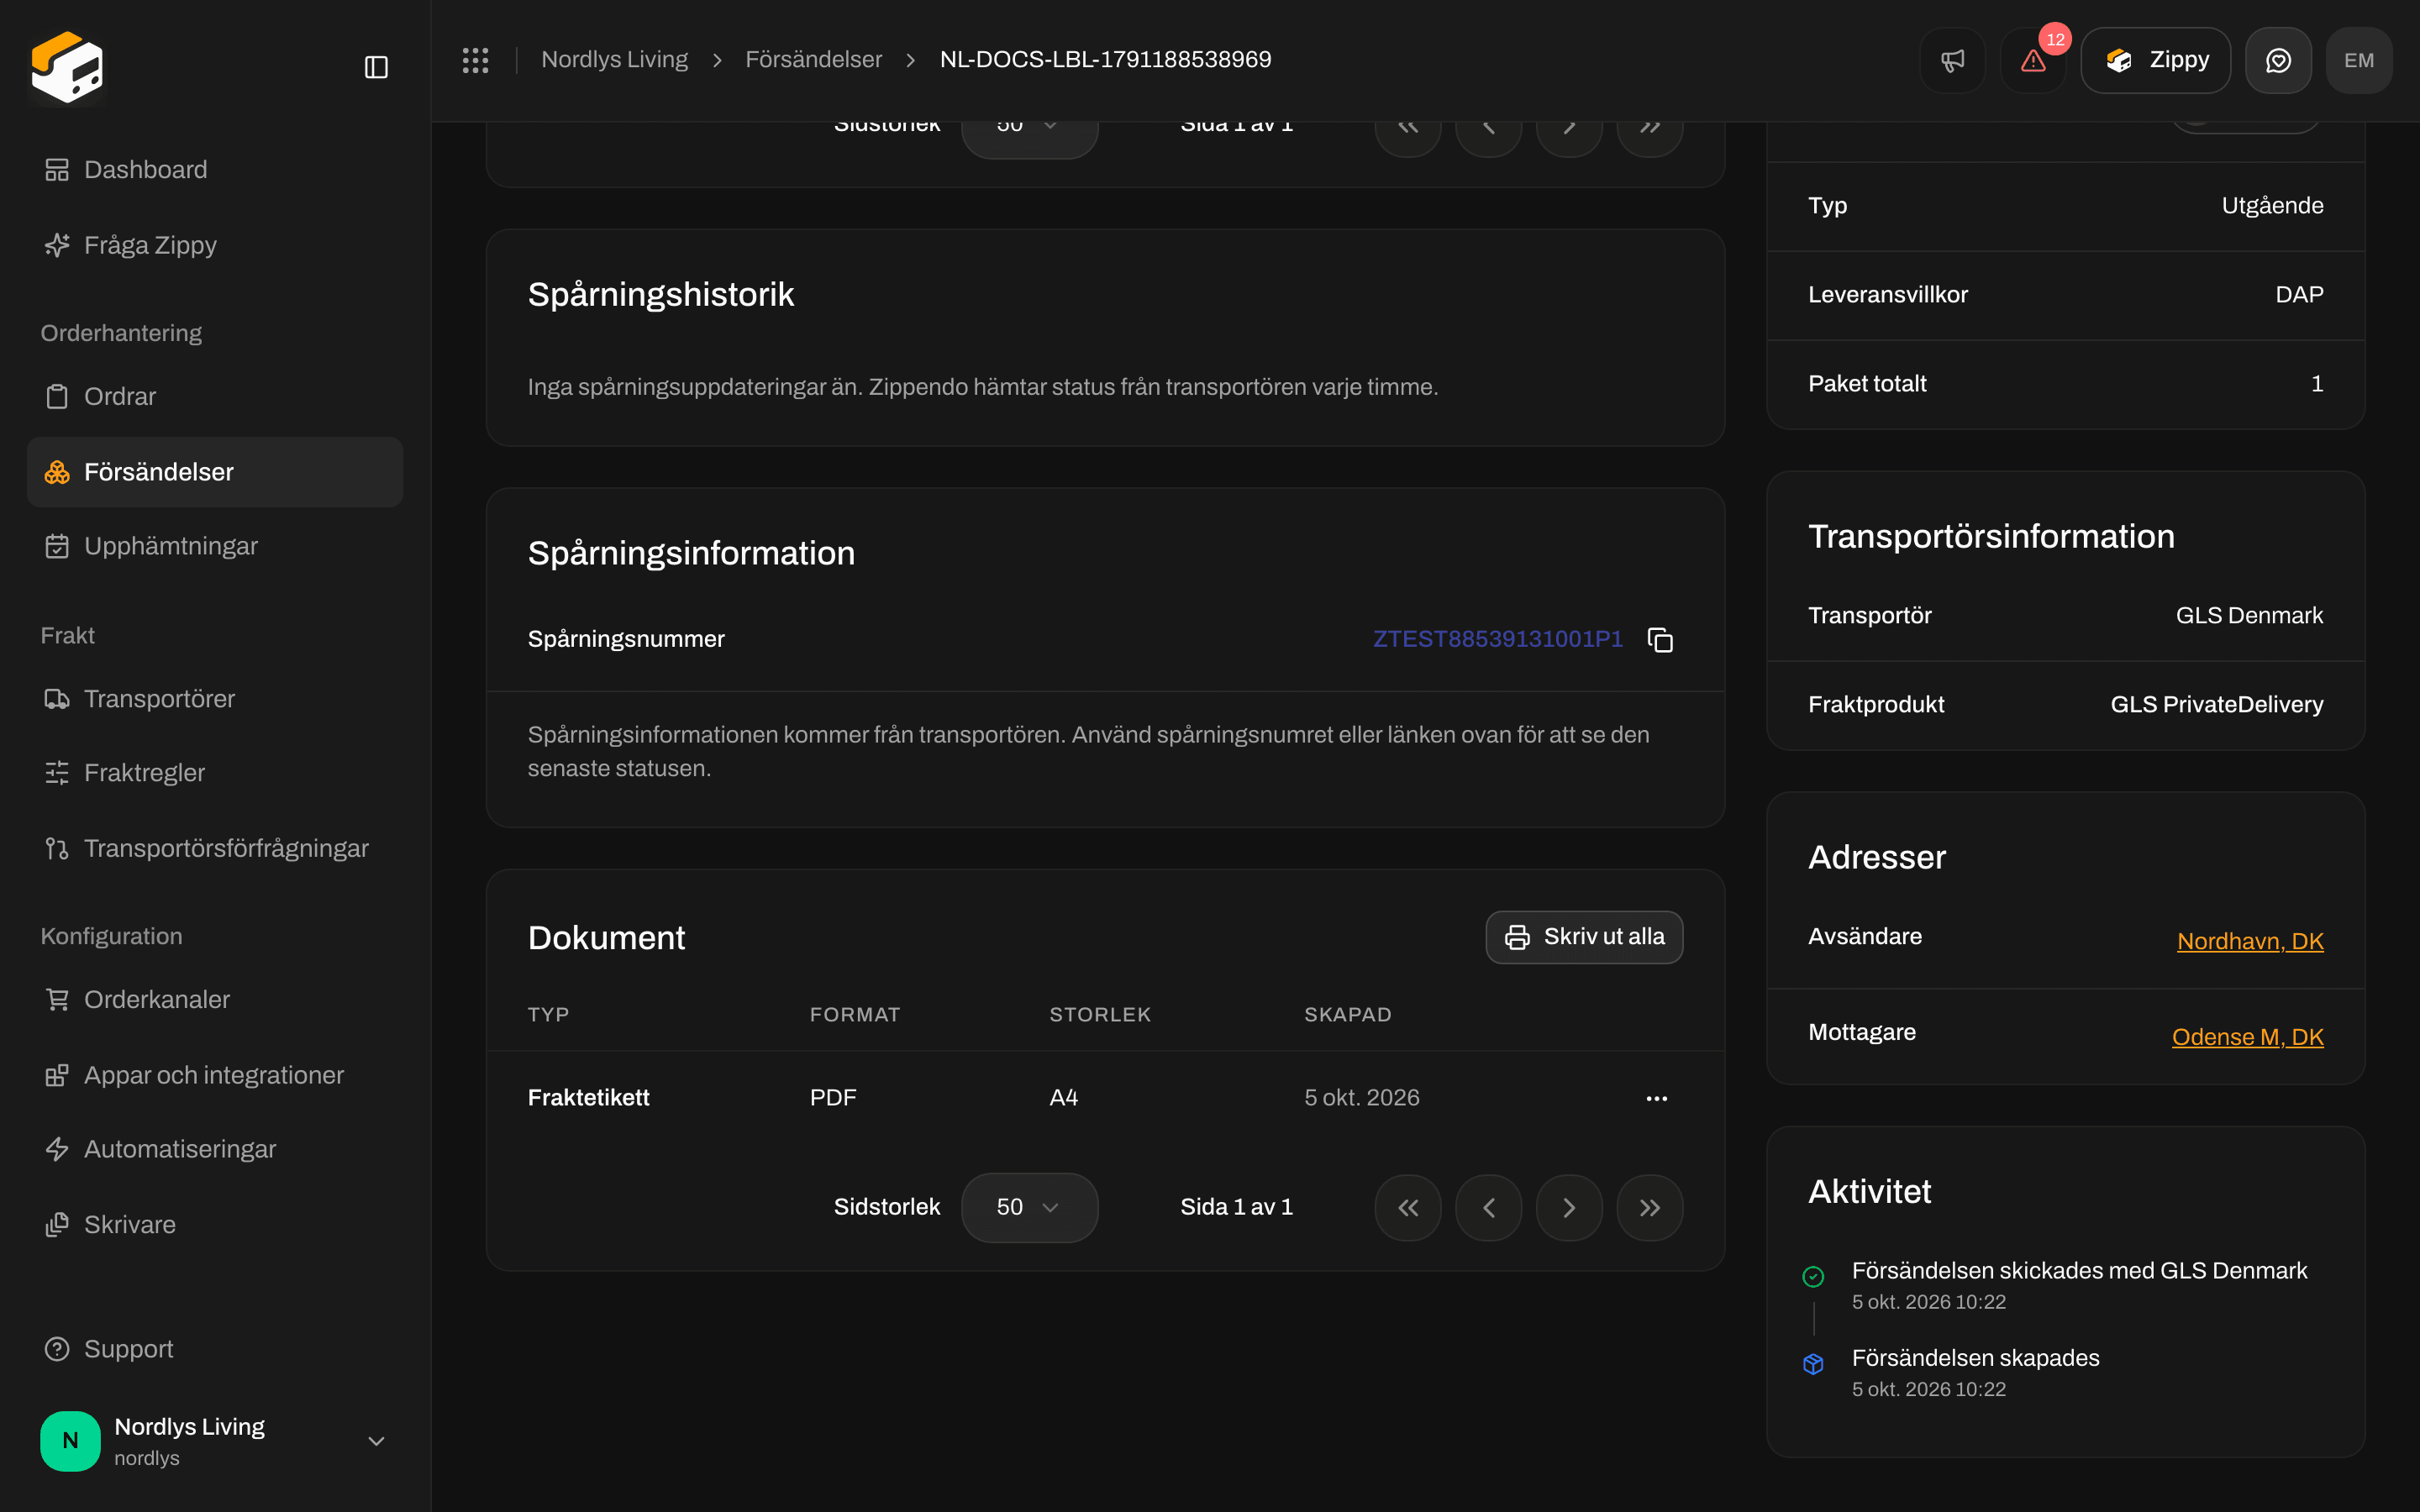Open Transportörsförfrågningar

pyautogui.click(x=215, y=848)
